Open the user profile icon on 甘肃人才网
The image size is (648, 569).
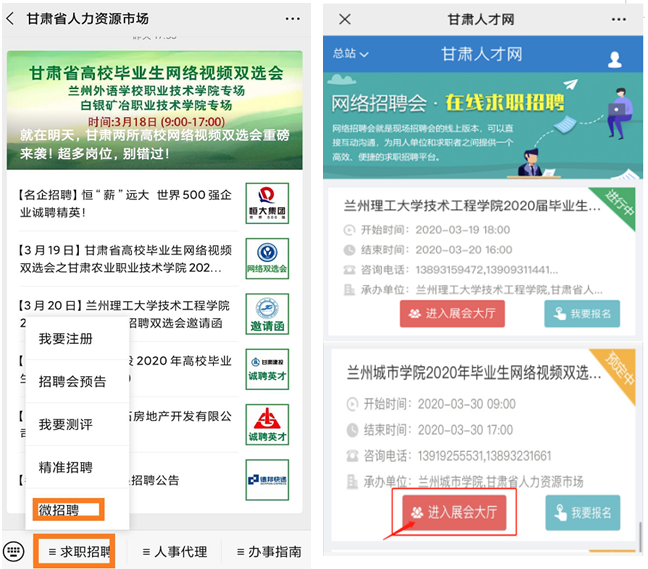(x=615, y=59)
